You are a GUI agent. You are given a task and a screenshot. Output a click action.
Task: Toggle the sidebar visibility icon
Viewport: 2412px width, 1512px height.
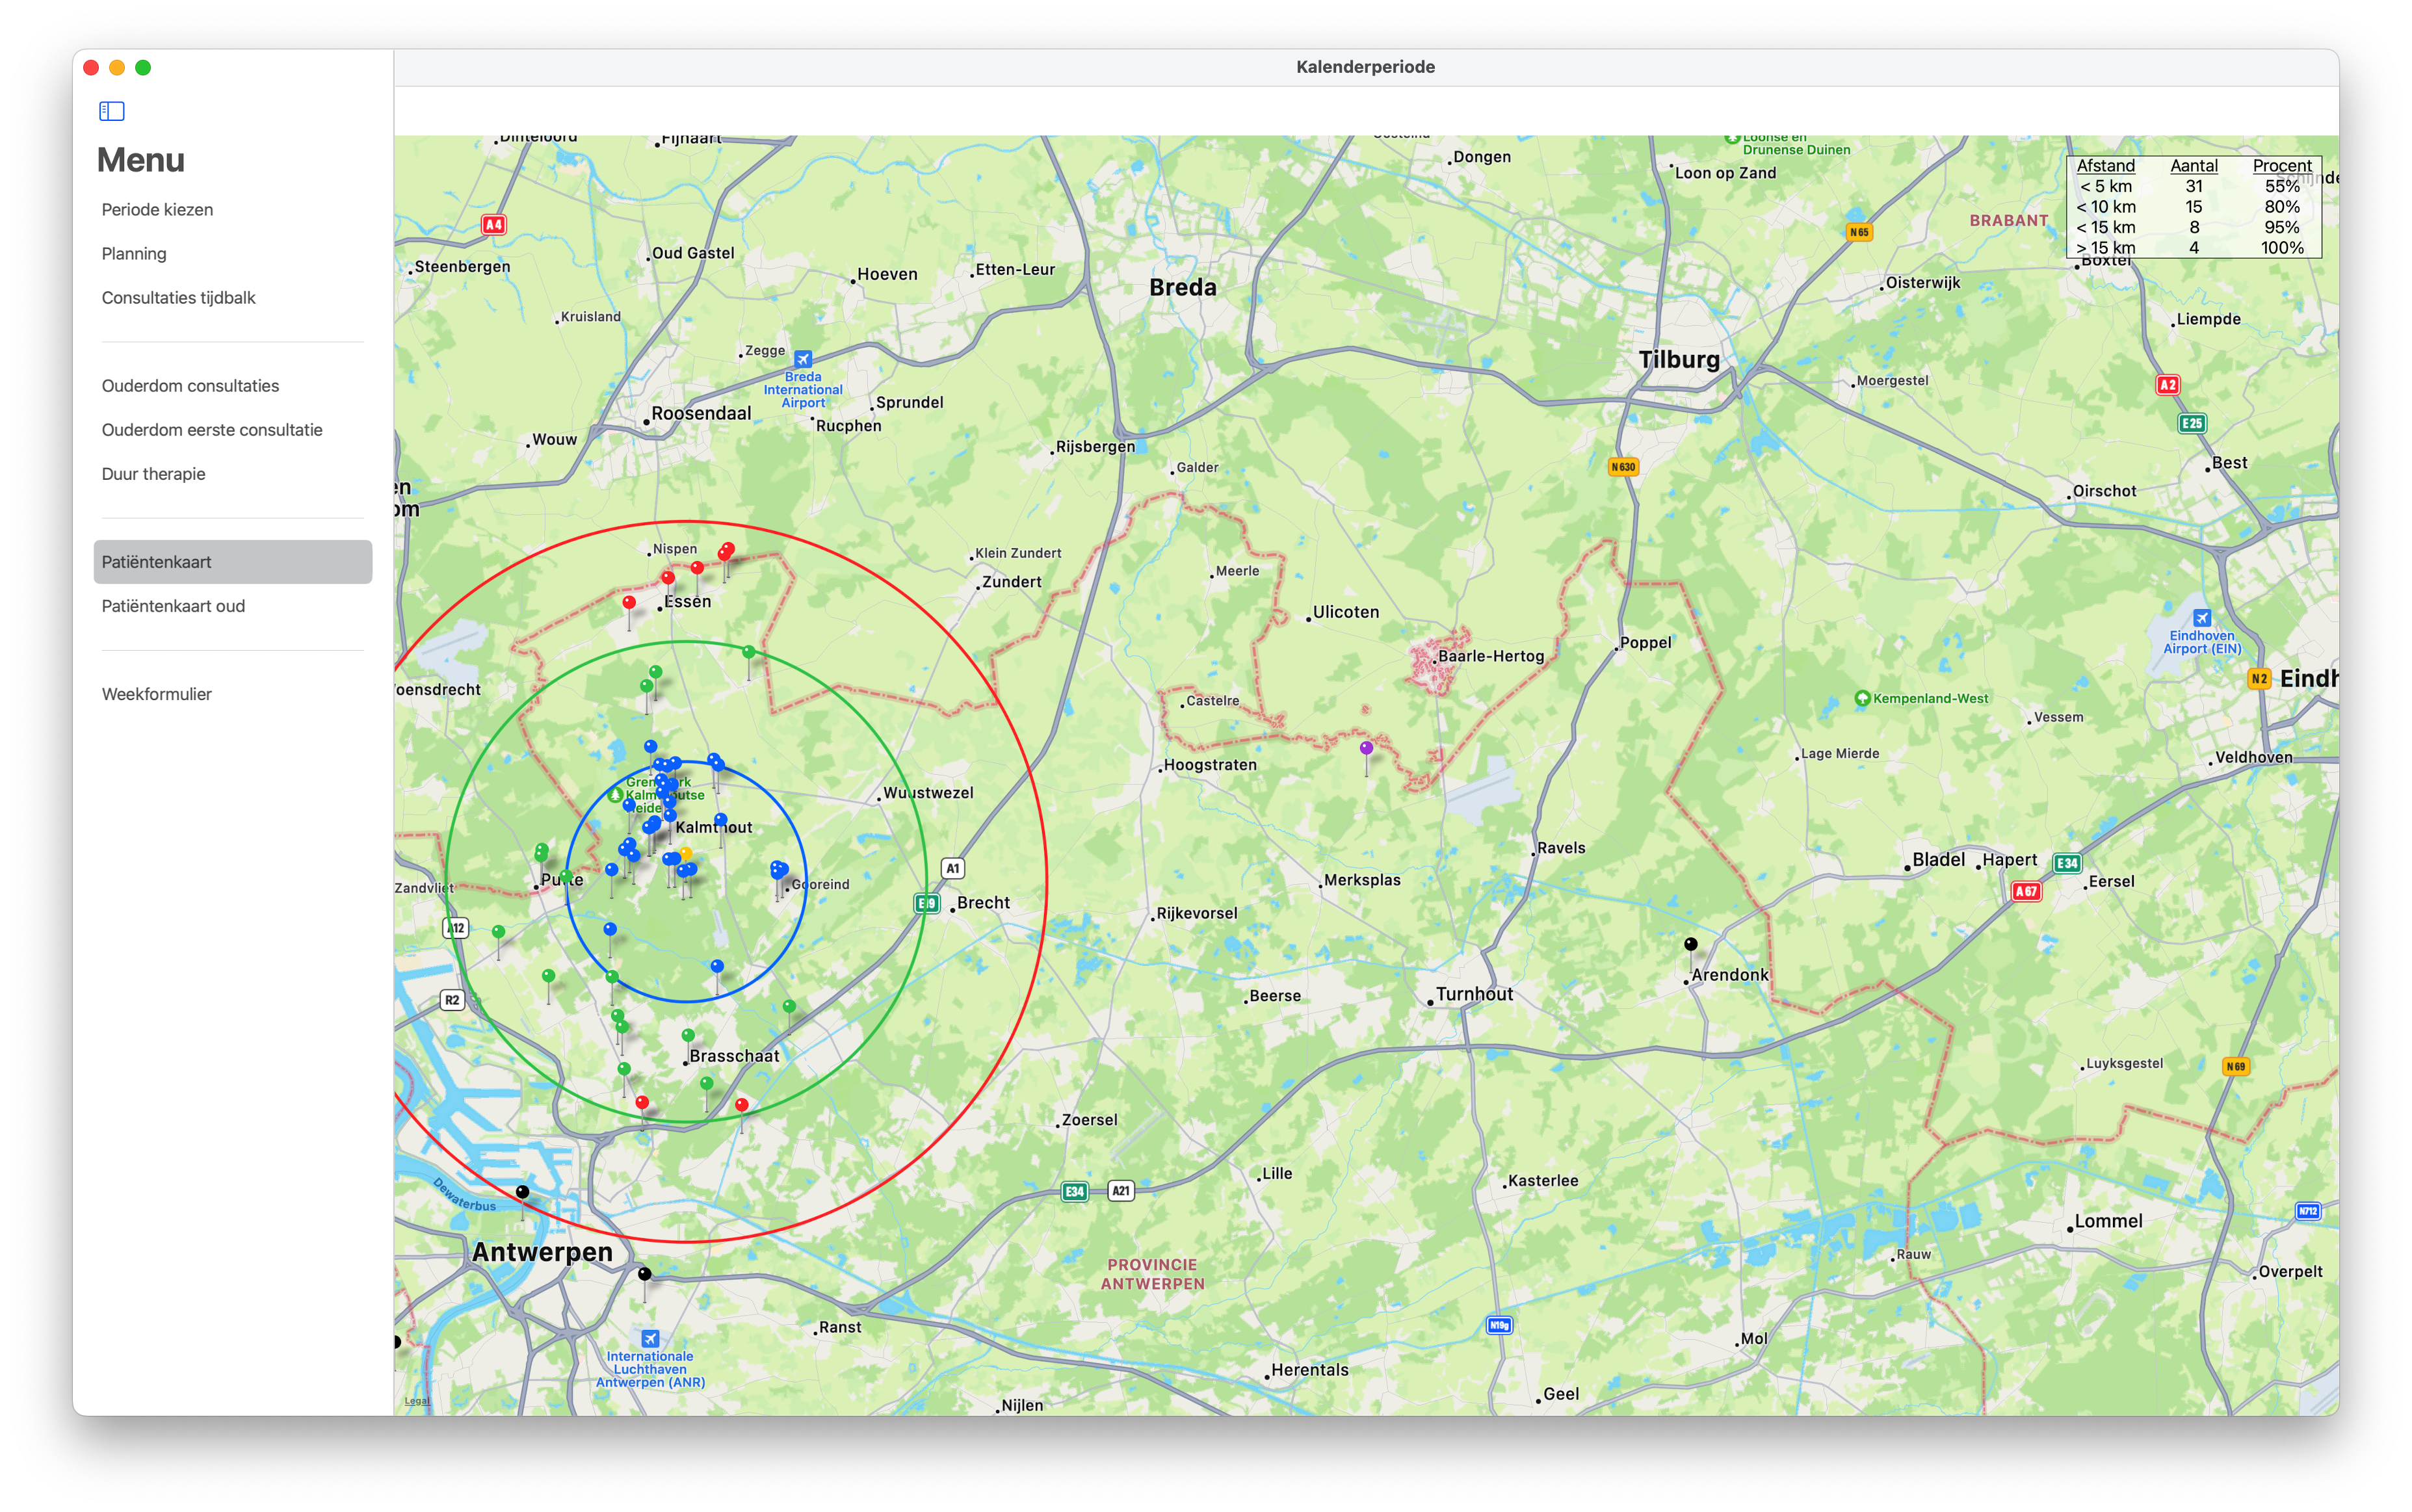click(x=111, y=111)
